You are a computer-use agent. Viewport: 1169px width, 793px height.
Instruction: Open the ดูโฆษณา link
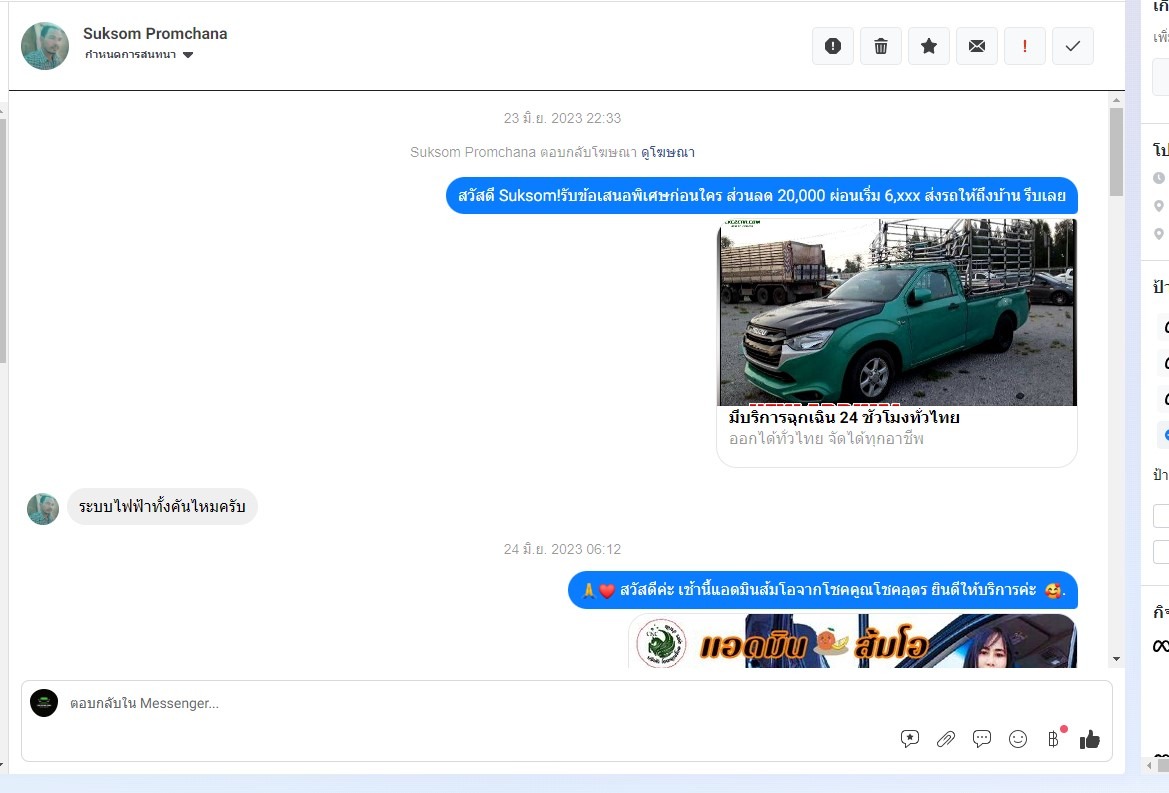point(668,152)
